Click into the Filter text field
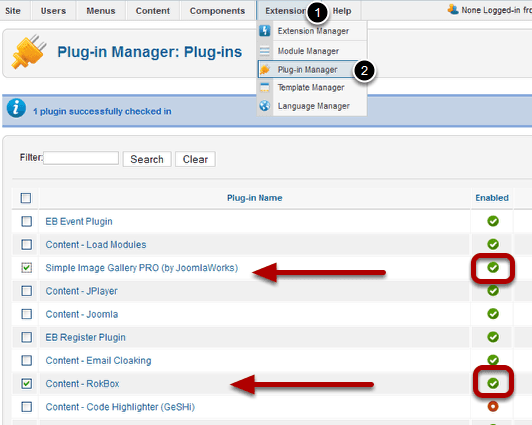This screenshot has width=532, height=425. 81,158
